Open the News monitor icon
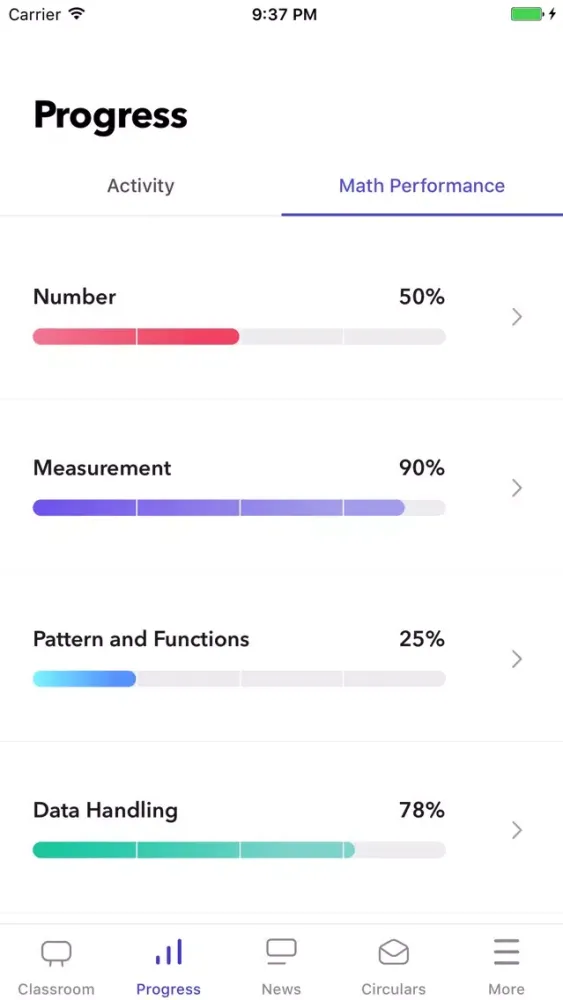 (281, 952)
